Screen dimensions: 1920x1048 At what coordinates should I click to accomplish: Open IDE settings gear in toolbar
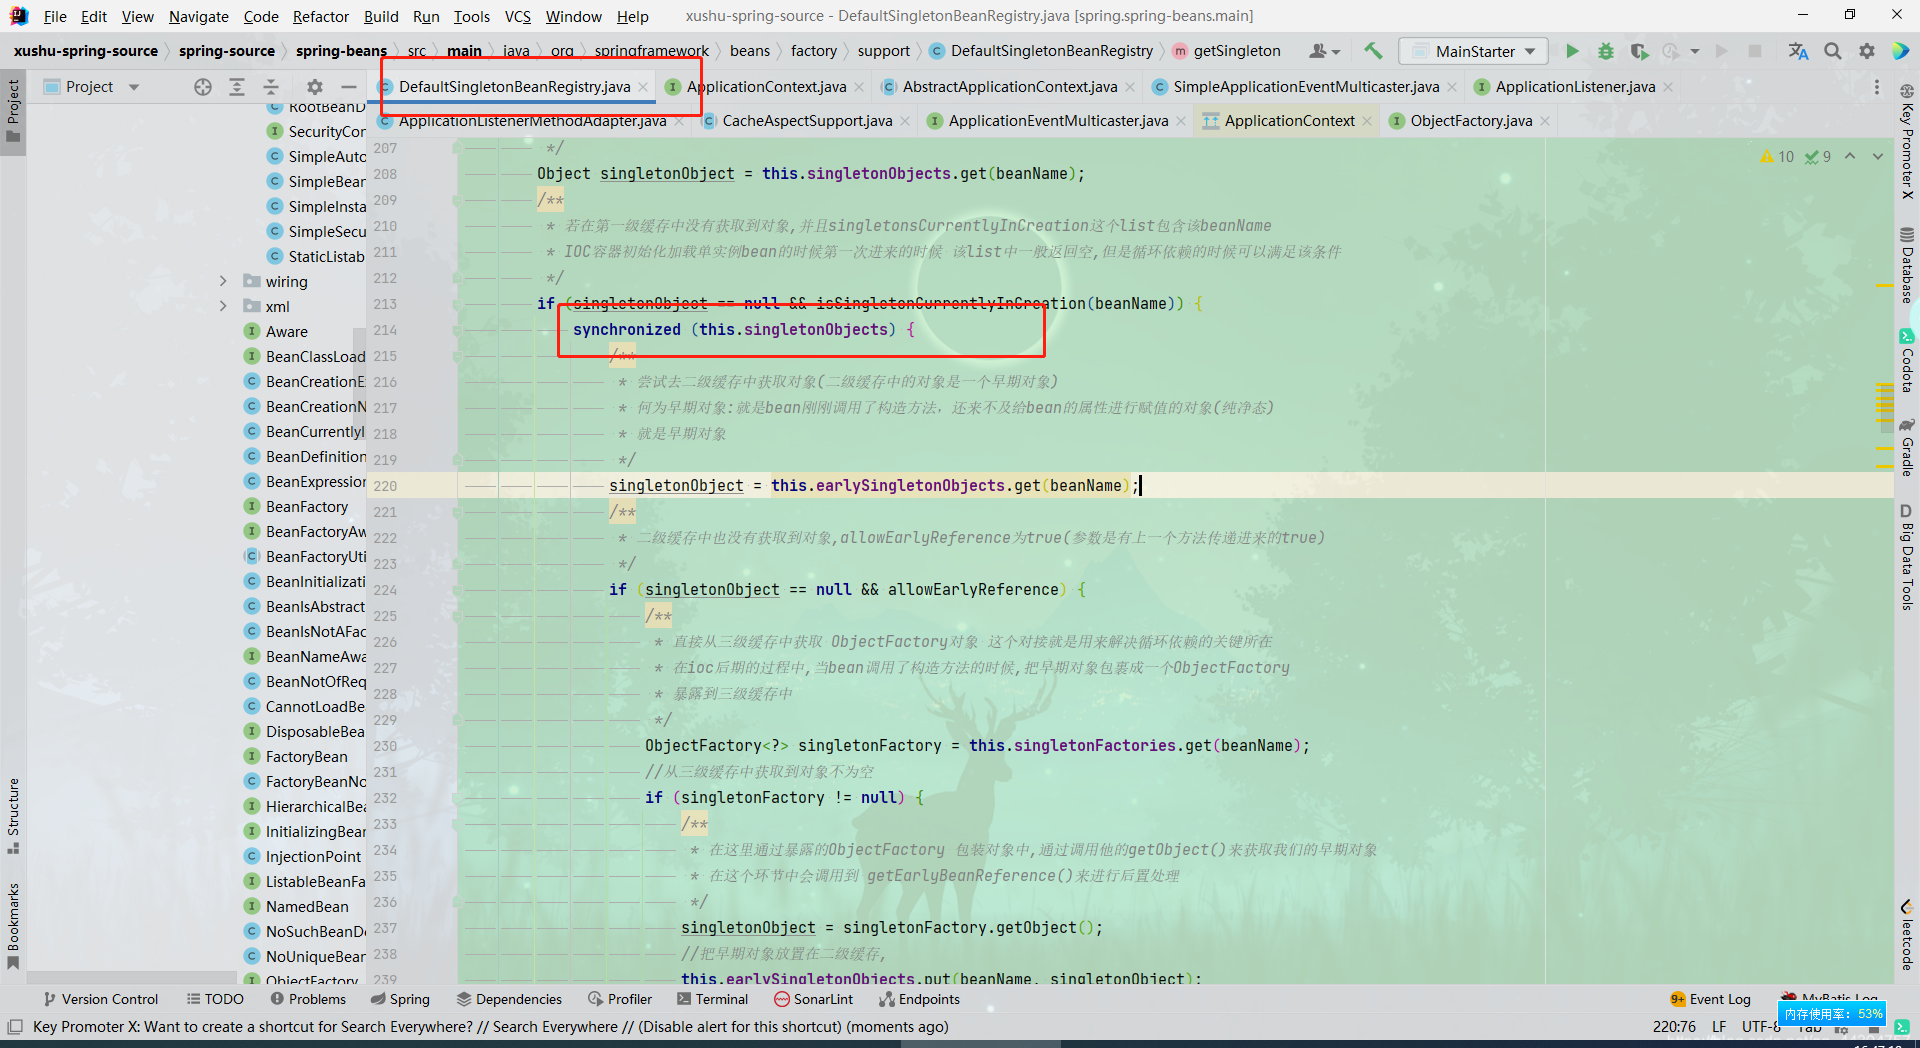[1866, 51]
